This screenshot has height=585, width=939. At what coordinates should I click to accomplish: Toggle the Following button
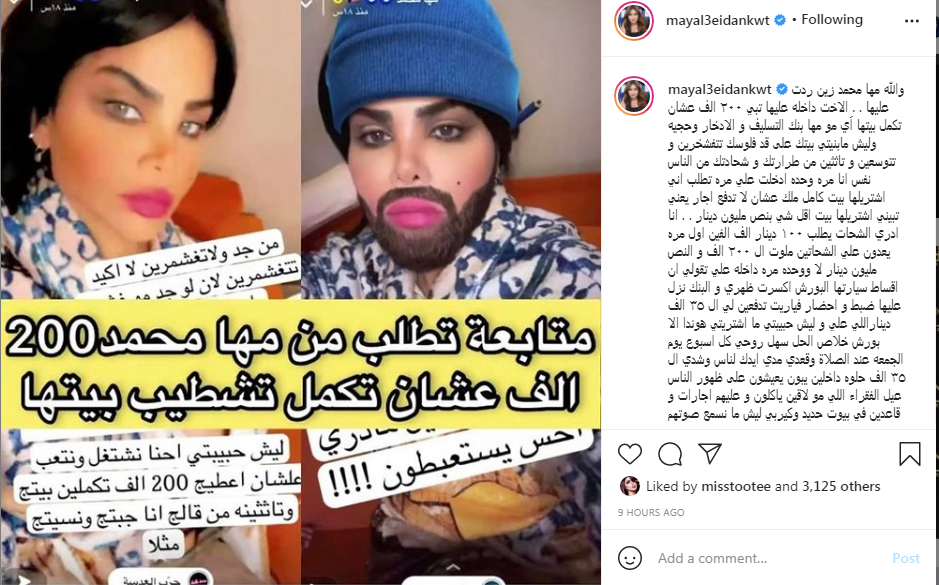pos(832,20)
